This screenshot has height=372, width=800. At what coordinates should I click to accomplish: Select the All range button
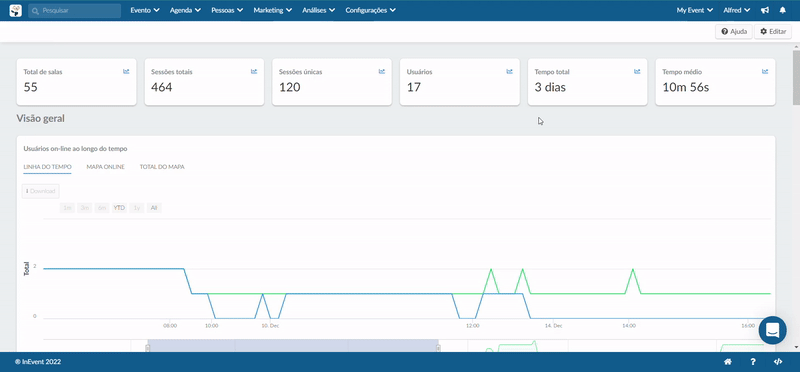point(154,208)
